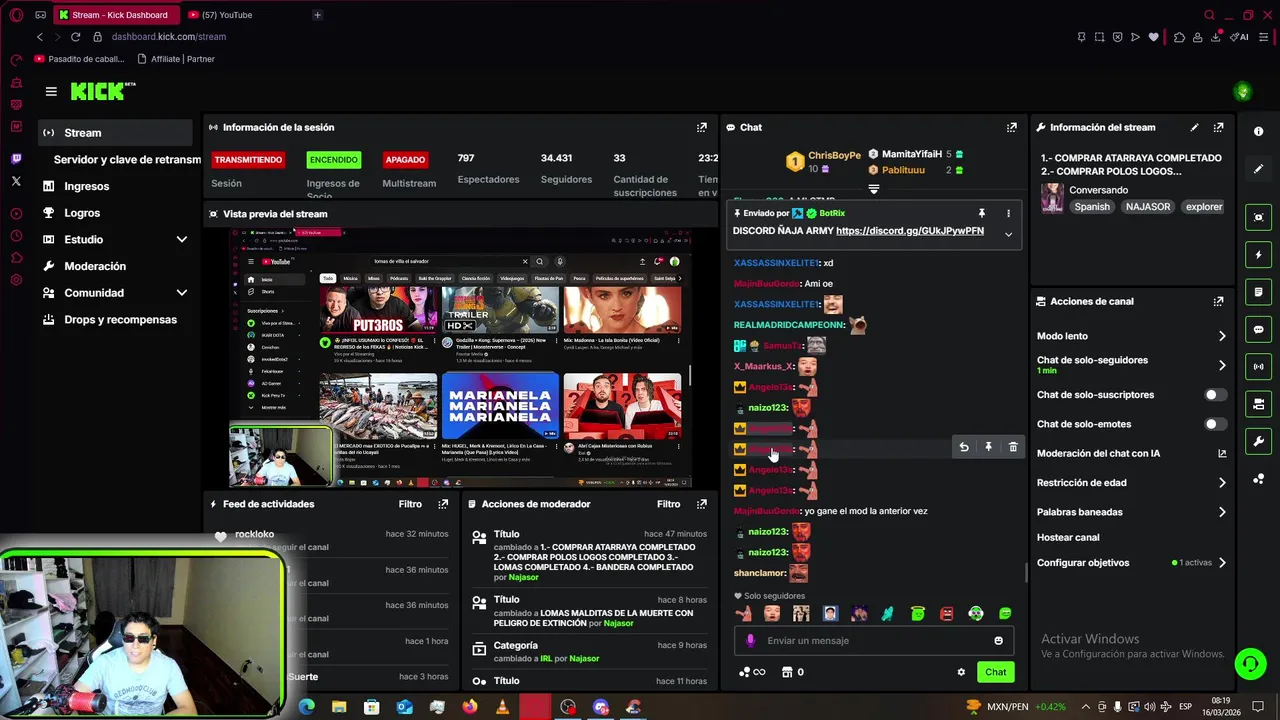The height and width of the screenshot is (720, 1280).
Task: Click the chat bubble icon in right toolbar
Action: [1258, 329]
